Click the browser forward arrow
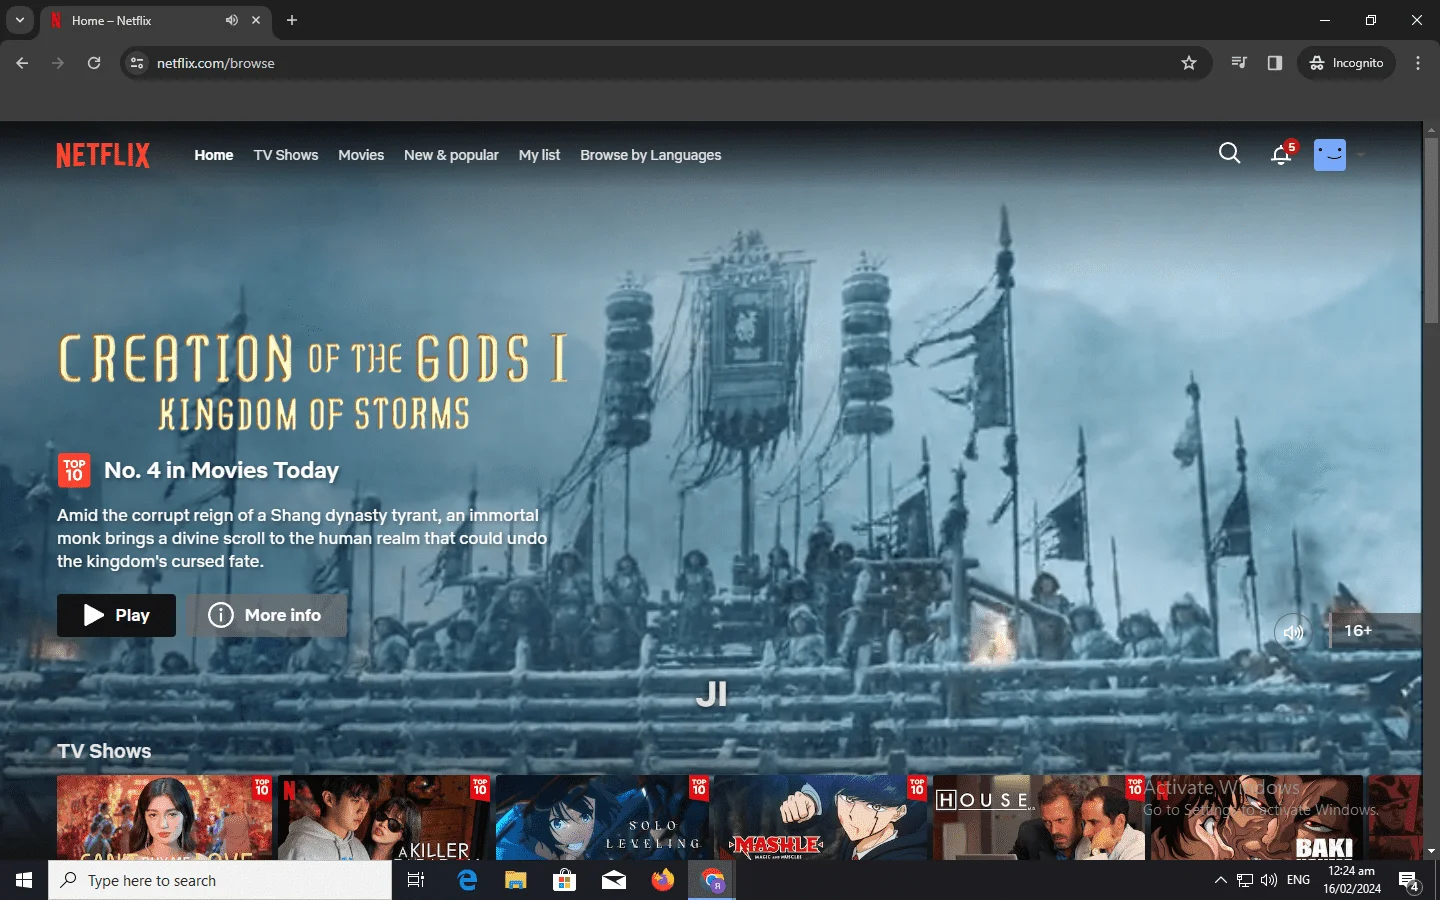The image size is (1440, 900). (x=58, y=63)
